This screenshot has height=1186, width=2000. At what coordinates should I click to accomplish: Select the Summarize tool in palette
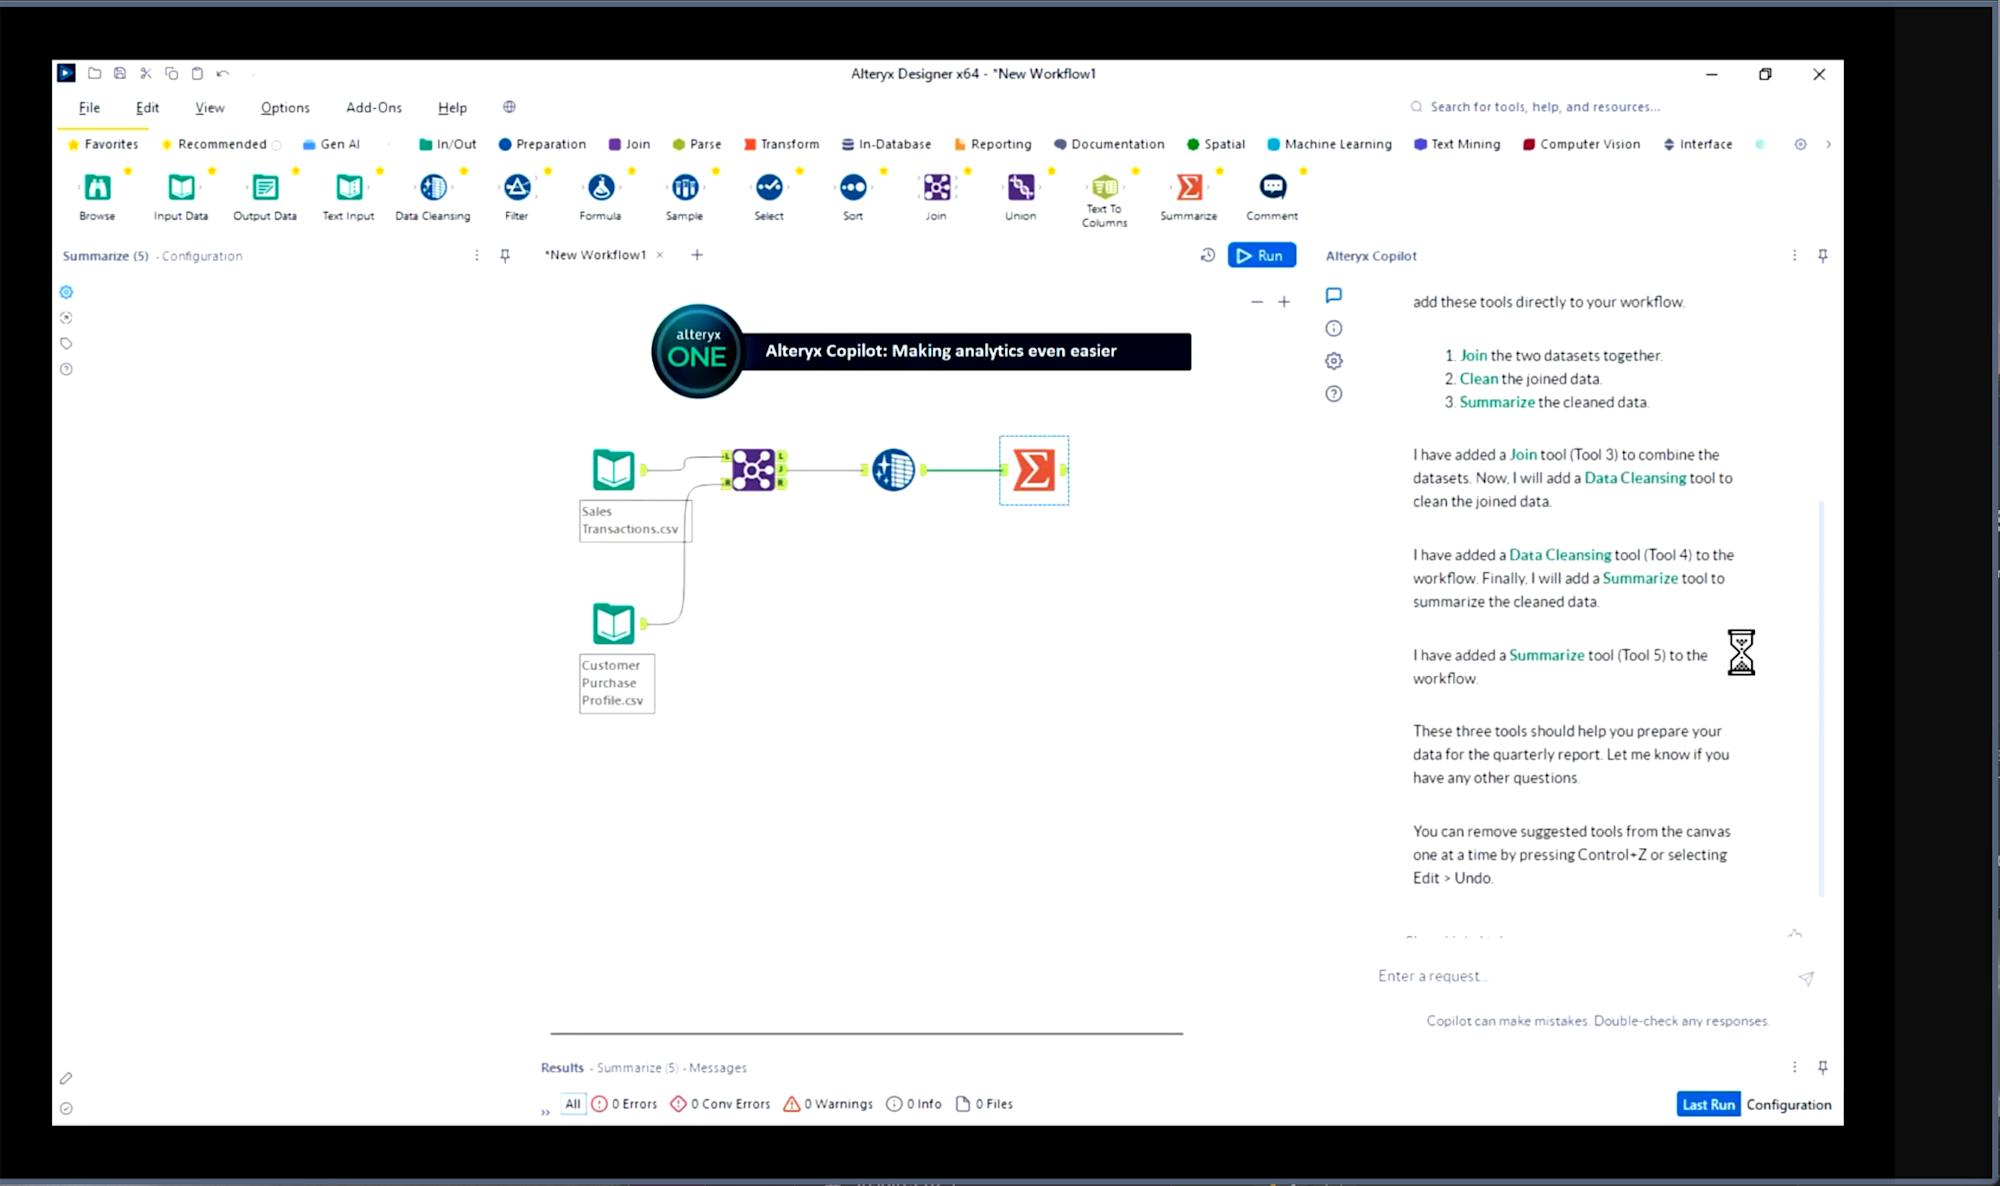(1189, 187)
